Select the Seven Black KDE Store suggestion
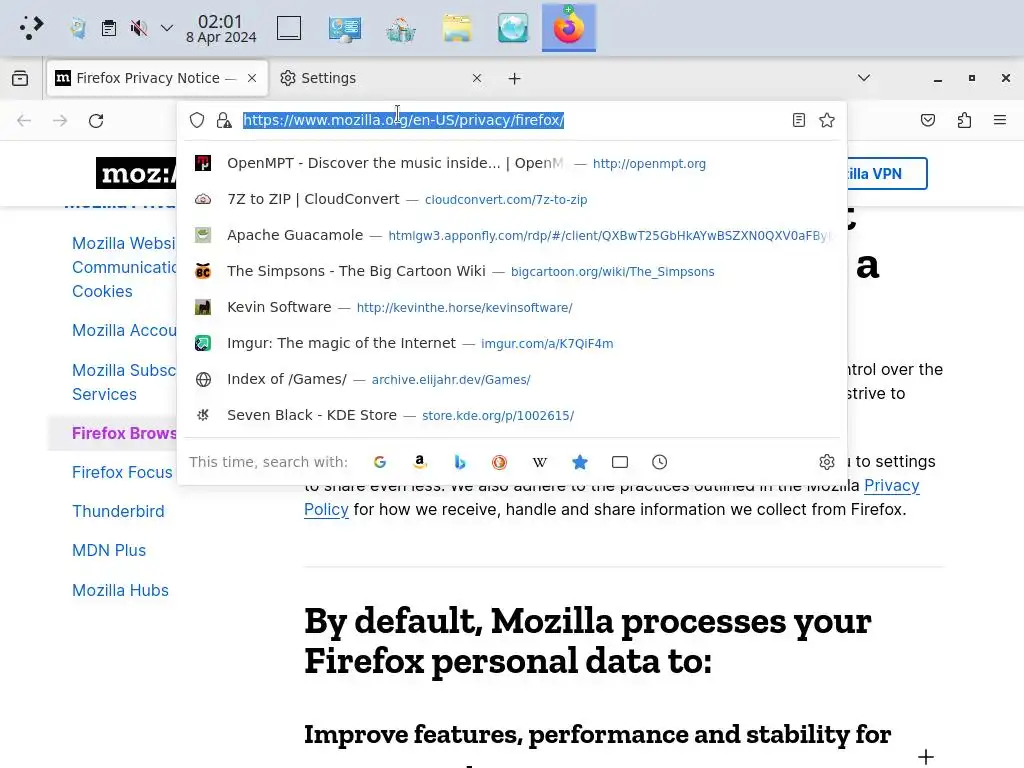The height and width of the screenshot is (768, 1024). [512, 415]
